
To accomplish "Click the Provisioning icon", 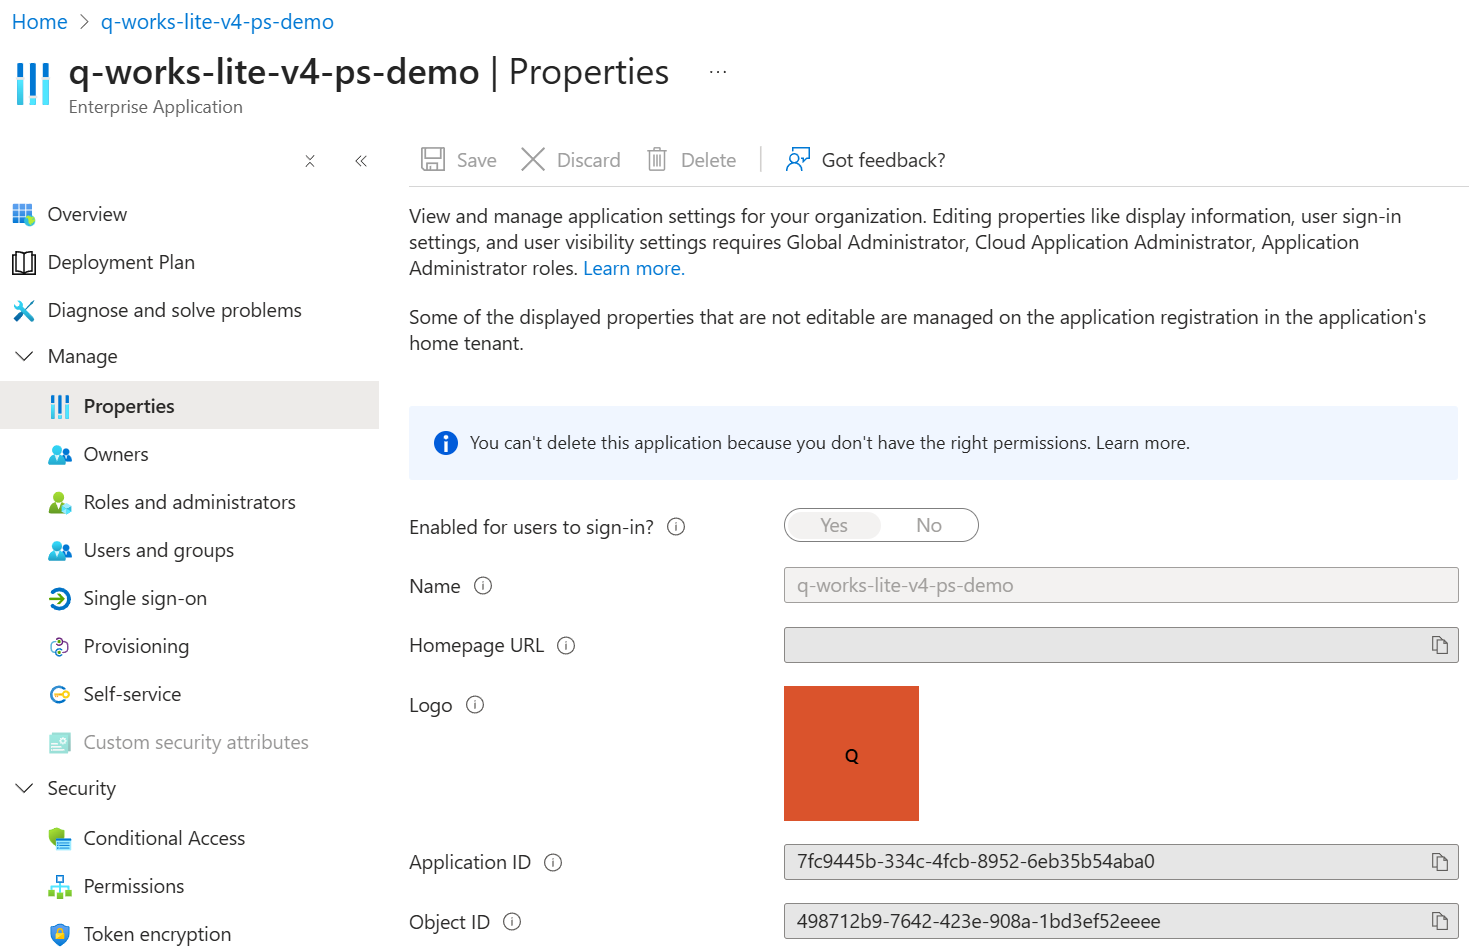I will (x=60, y=646).
